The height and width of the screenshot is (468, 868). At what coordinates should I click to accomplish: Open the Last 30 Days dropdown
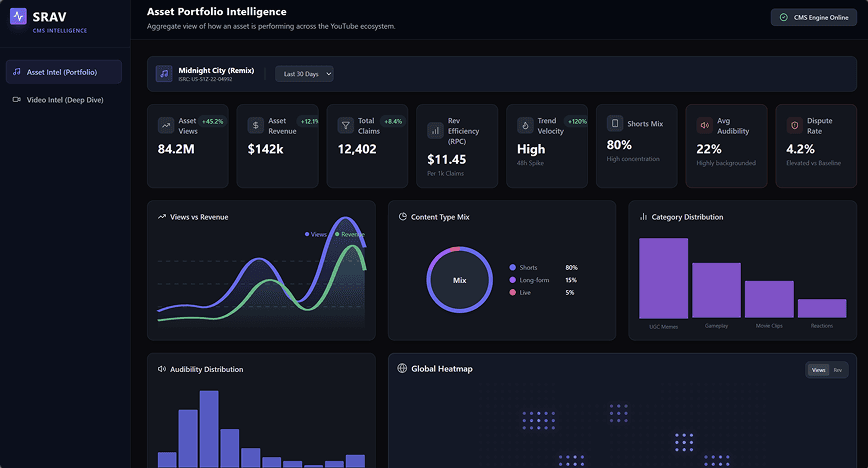point(304,74)
